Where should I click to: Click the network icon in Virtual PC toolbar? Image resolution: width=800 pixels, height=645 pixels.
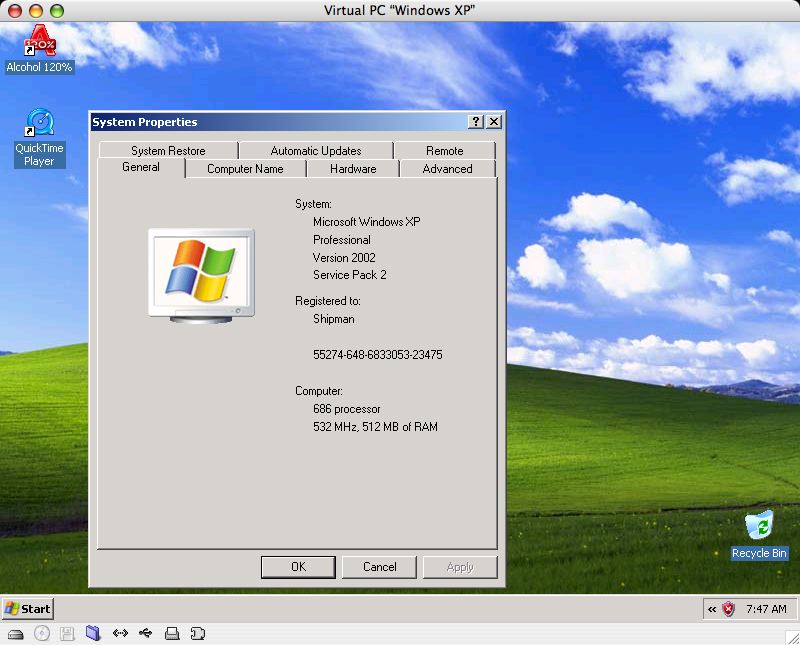pos(120,633)
